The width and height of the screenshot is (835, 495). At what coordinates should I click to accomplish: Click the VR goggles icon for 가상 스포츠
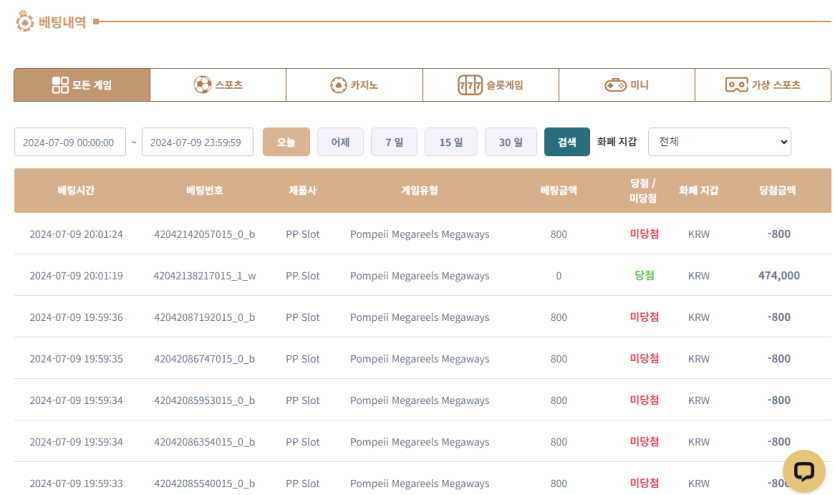[736, 85]
